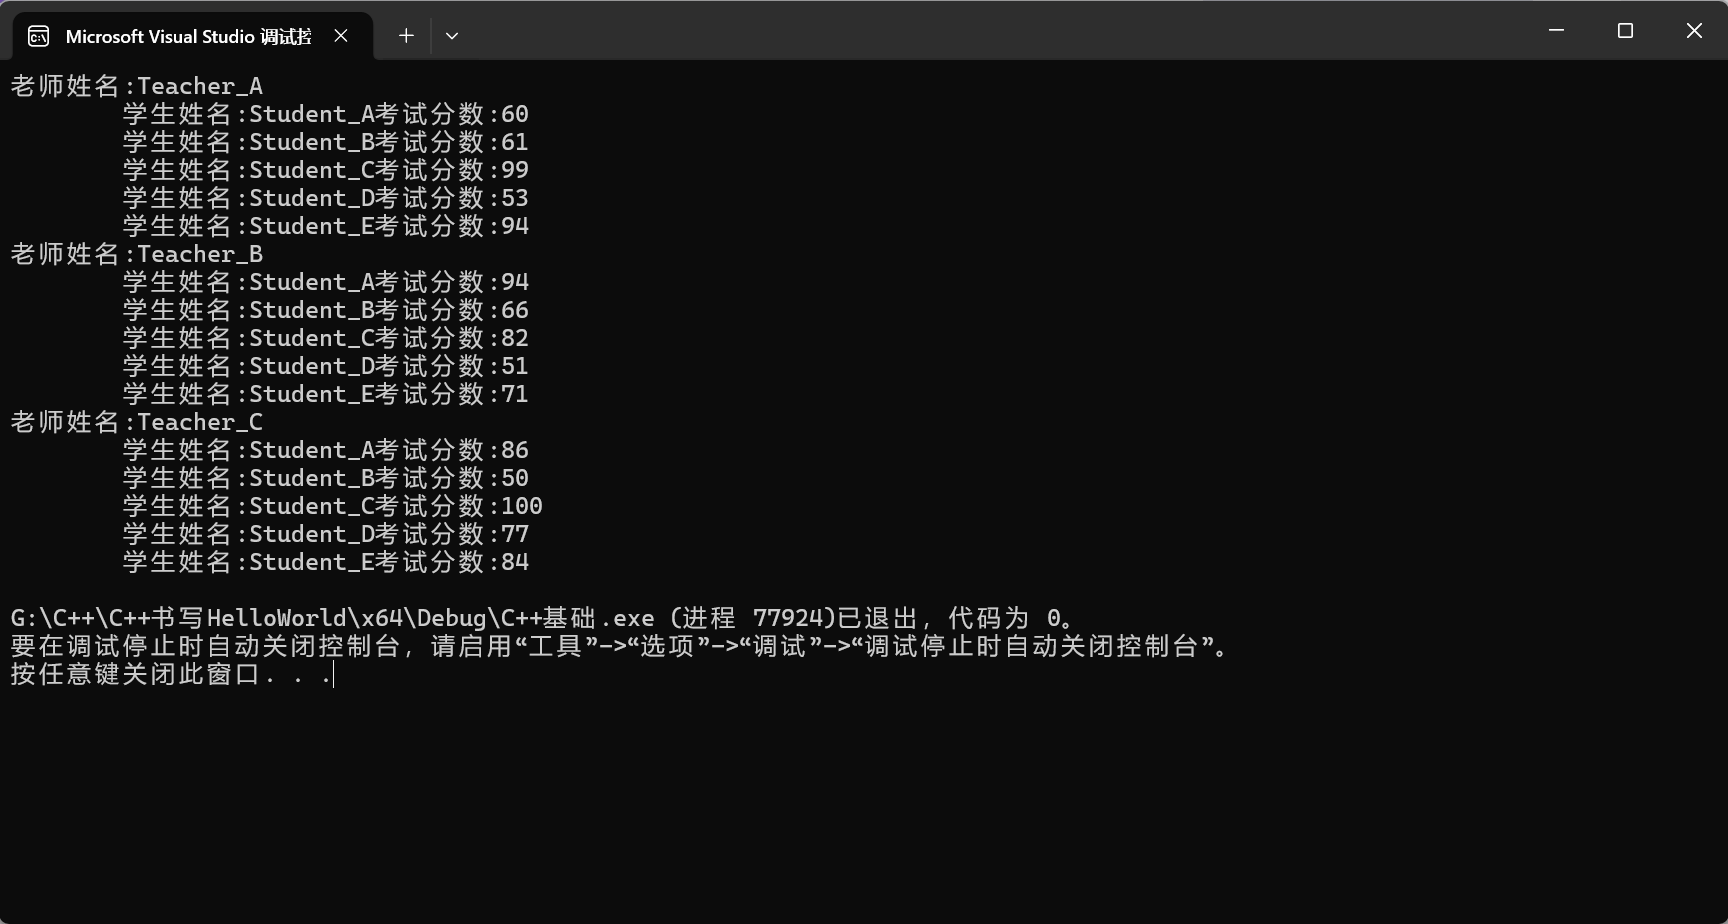This screenshot has height=924, width=1728.
Task: Click Teacher_B's Student_D score 51 line
Action: click(326, 366)
